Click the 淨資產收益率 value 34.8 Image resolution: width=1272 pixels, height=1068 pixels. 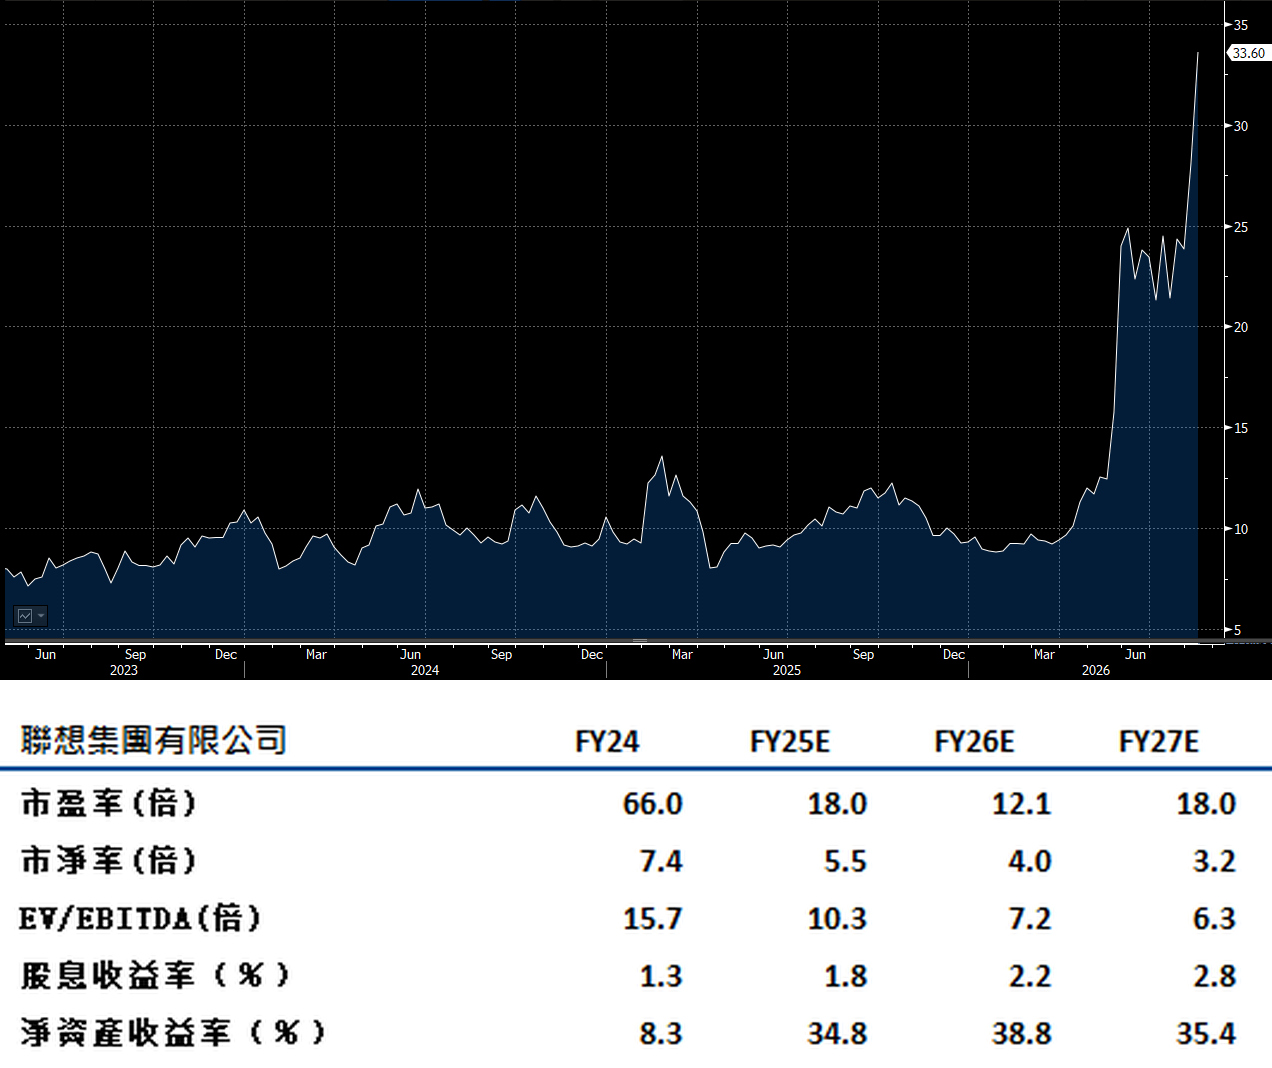(x=838, y=1033)
